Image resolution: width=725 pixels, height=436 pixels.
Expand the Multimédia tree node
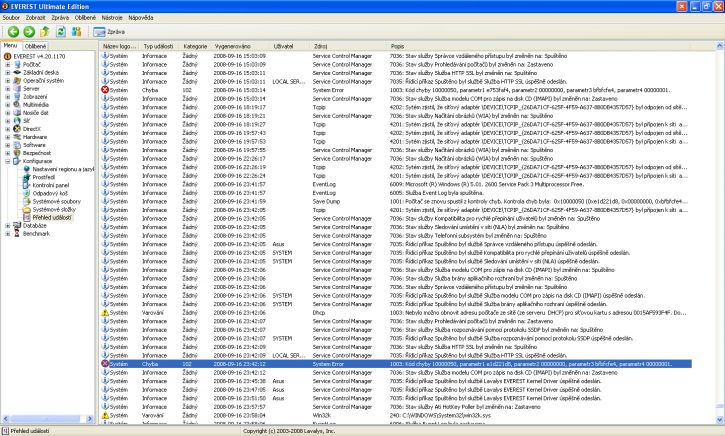[x=7, y=105]
